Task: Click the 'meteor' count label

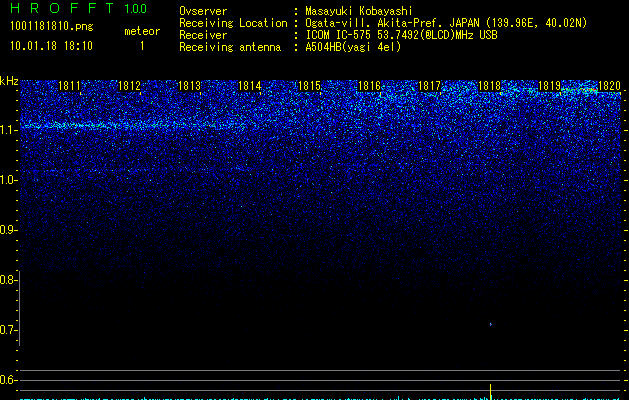Action: (x=142, y=31)
